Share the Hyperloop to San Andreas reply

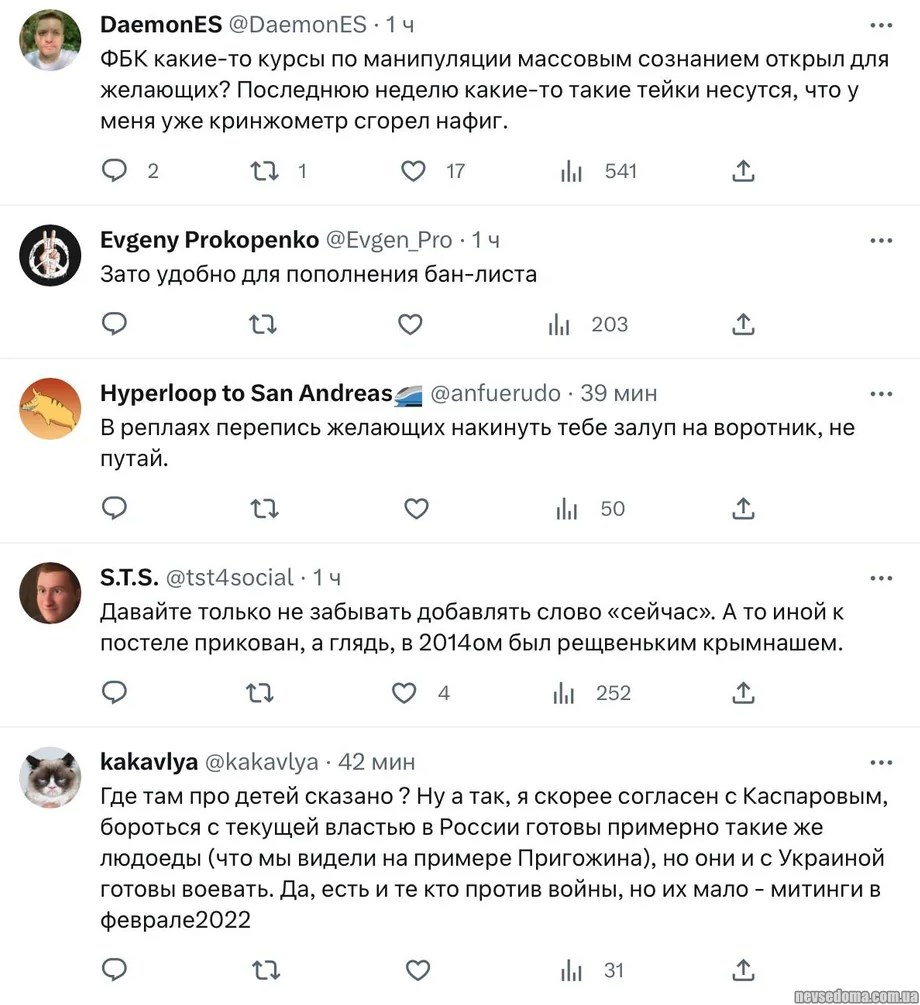(x=742, y=508)
